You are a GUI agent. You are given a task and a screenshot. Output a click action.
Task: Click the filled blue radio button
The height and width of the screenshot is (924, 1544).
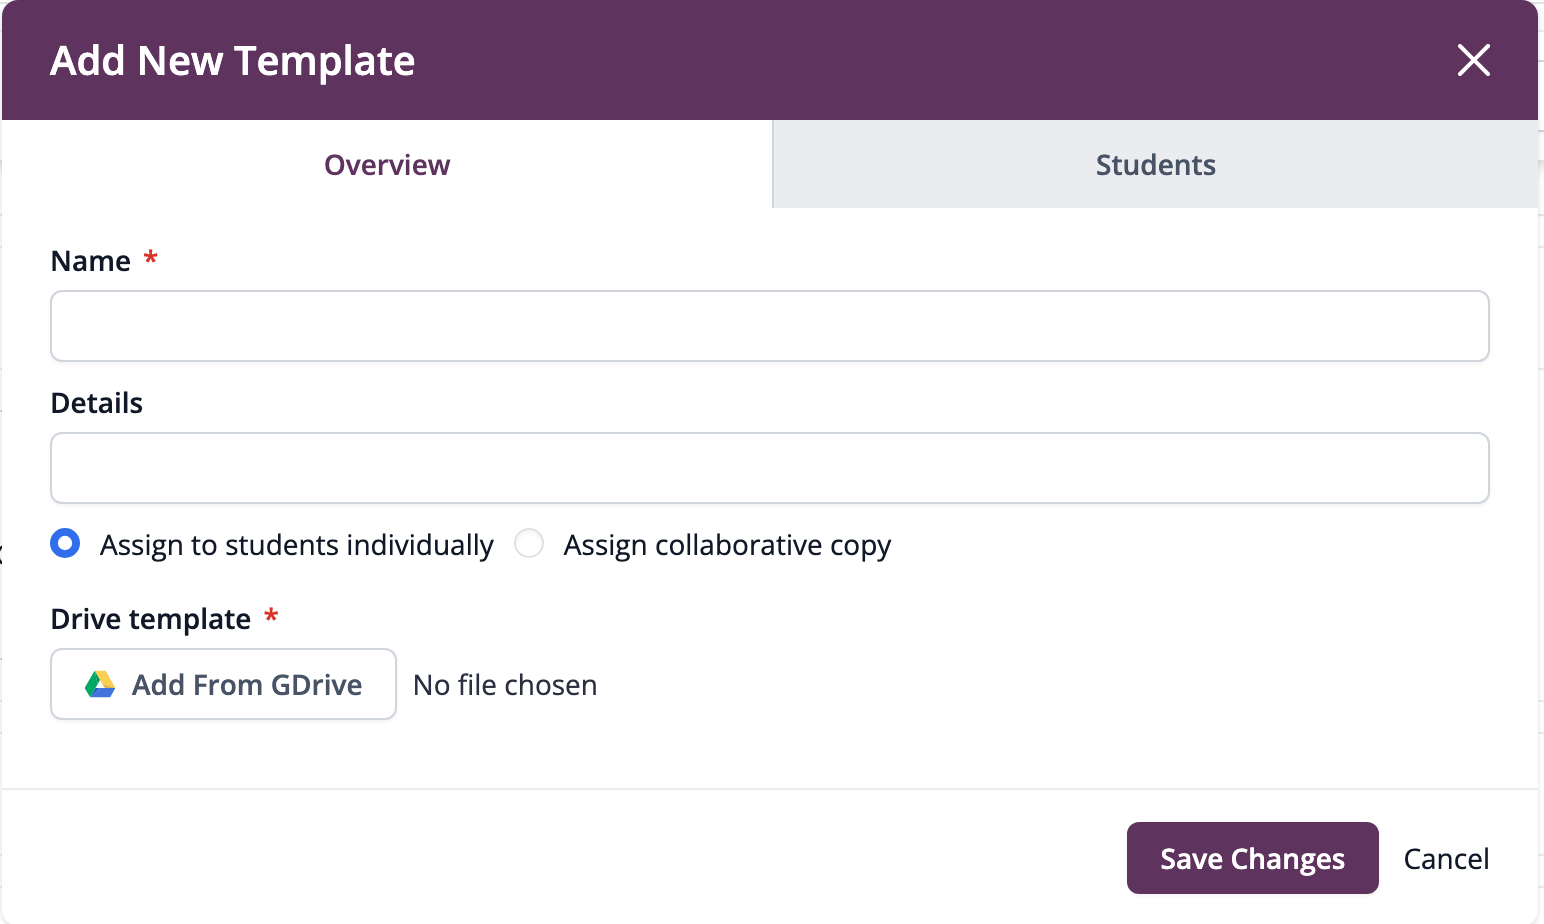click(x=65, y=544)
